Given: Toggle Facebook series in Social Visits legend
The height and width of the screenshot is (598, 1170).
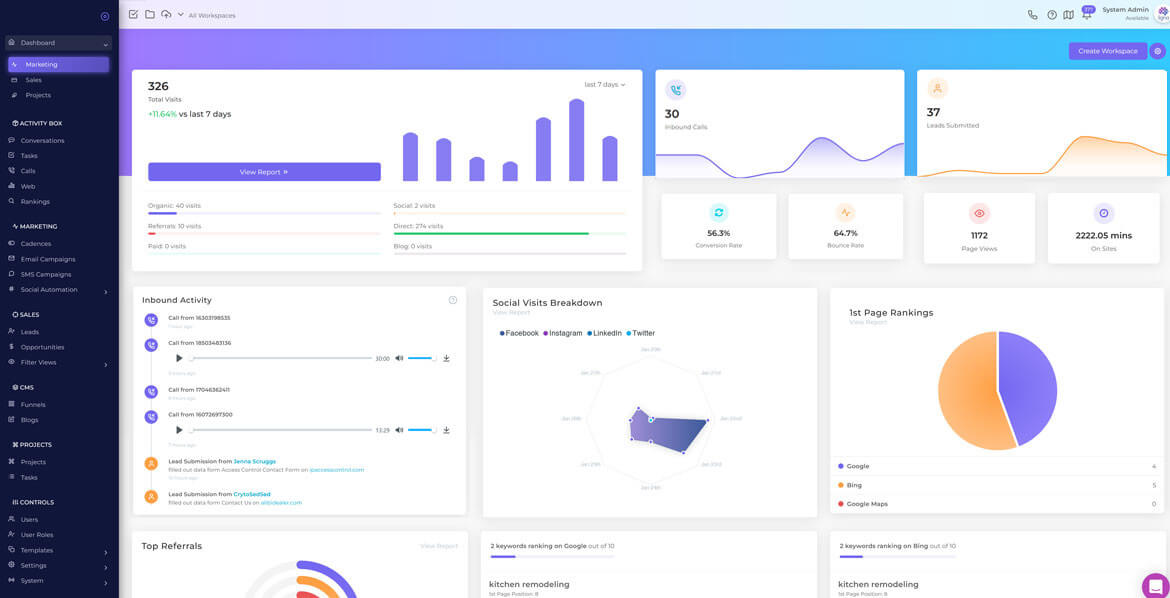Looking at the screenshot, I should click(519, 333).
